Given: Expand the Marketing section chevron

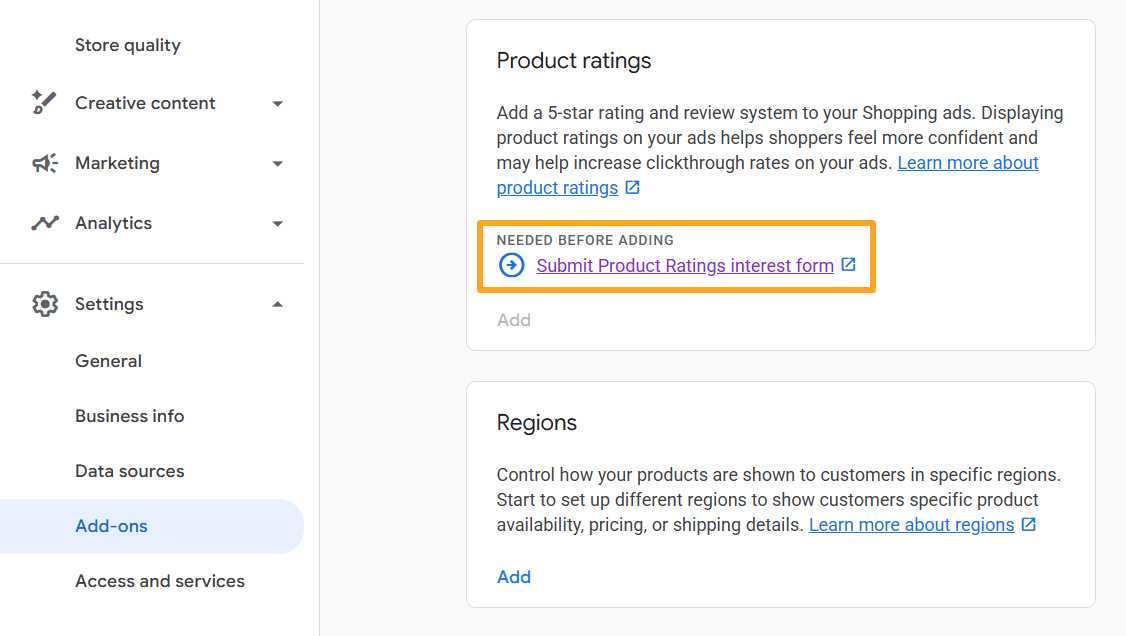Looking at the screenshot, I should click(277, 163).
